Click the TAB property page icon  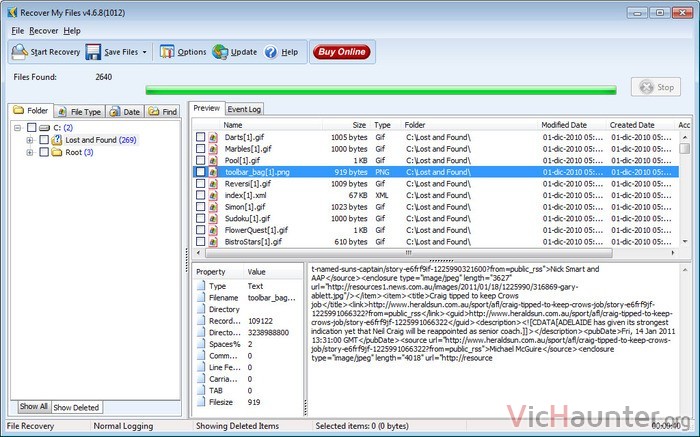201,390
